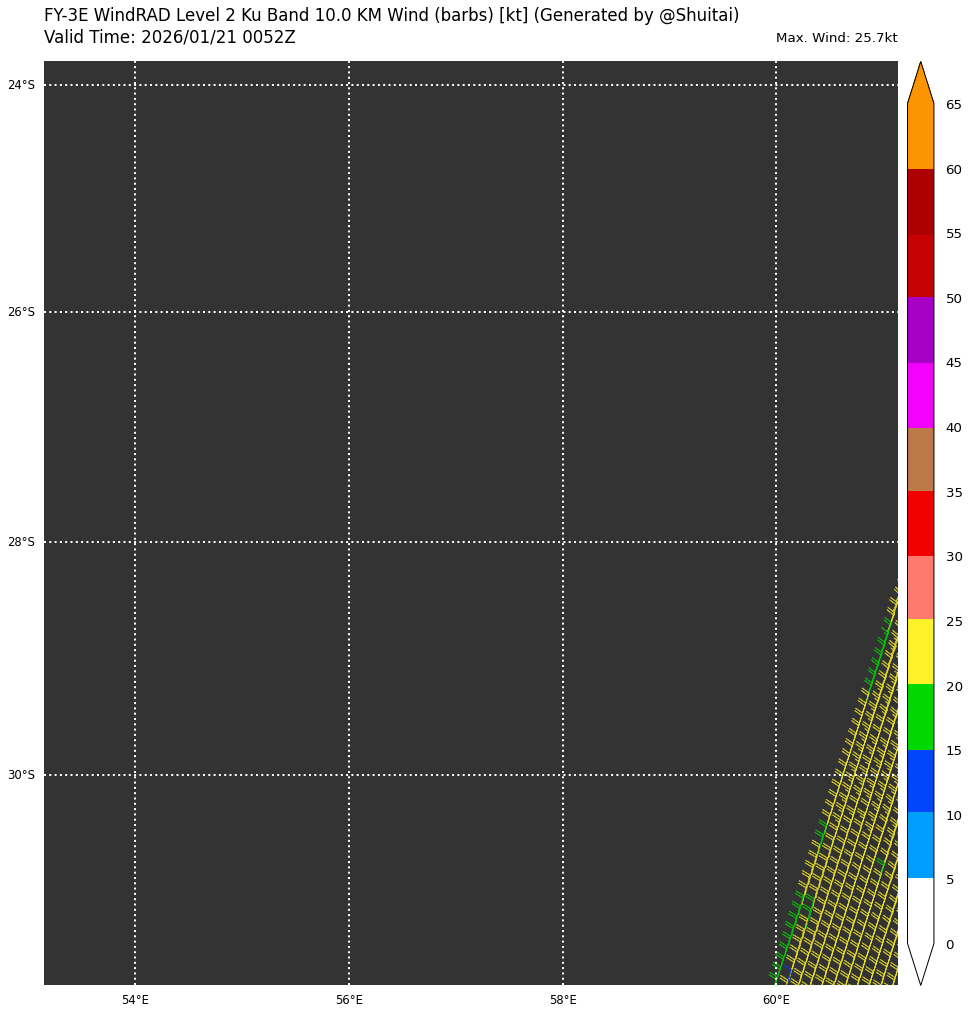Select the yellow 20–25 kt color band
This screenshot has width=969, height=1014.
pos(920,652)
